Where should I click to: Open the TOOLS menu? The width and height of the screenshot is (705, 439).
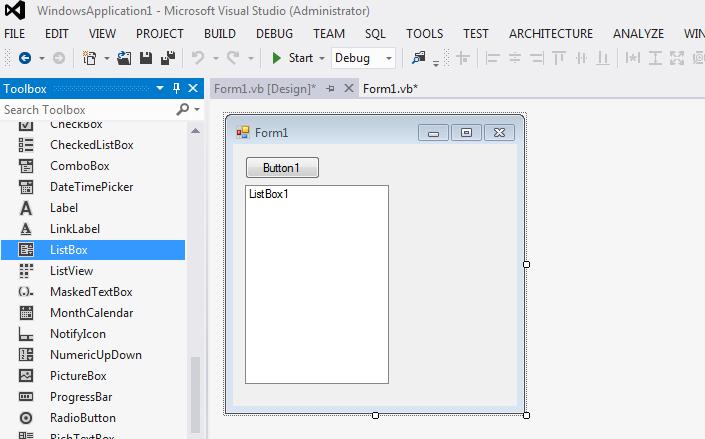click(425, 34)
